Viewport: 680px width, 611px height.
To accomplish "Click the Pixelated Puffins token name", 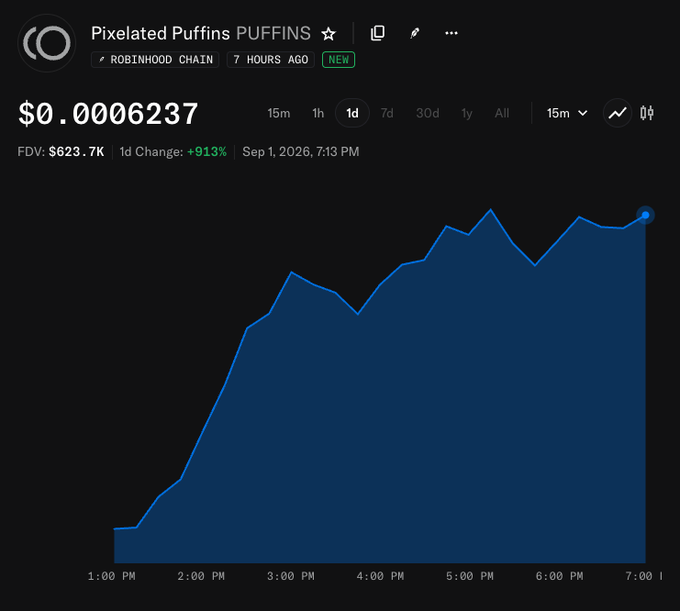I will coord(160,33).
